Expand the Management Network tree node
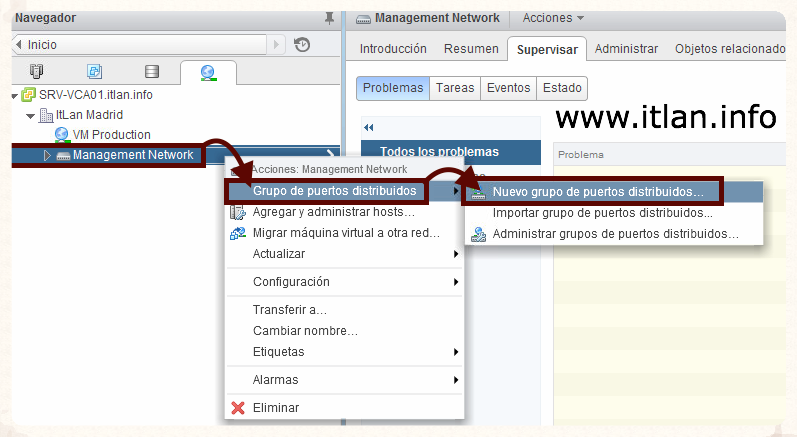 pos(47,155)
